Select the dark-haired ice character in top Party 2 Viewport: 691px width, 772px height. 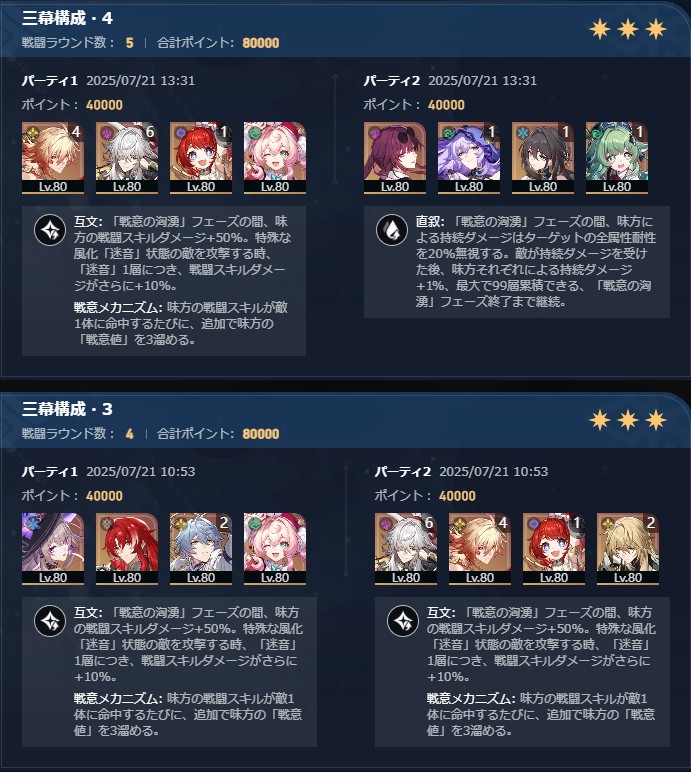click(543, 158)
